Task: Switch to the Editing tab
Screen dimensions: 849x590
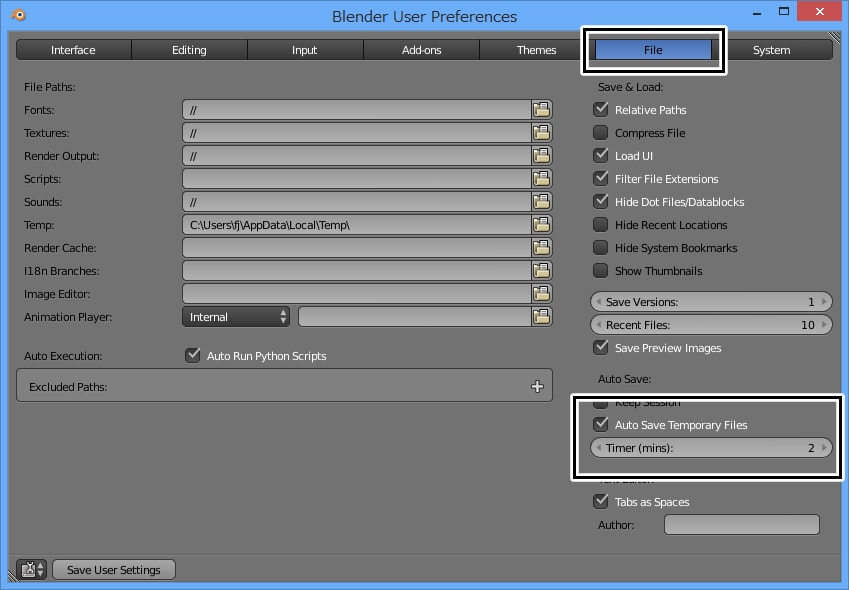Action: (x=189, y=50)
